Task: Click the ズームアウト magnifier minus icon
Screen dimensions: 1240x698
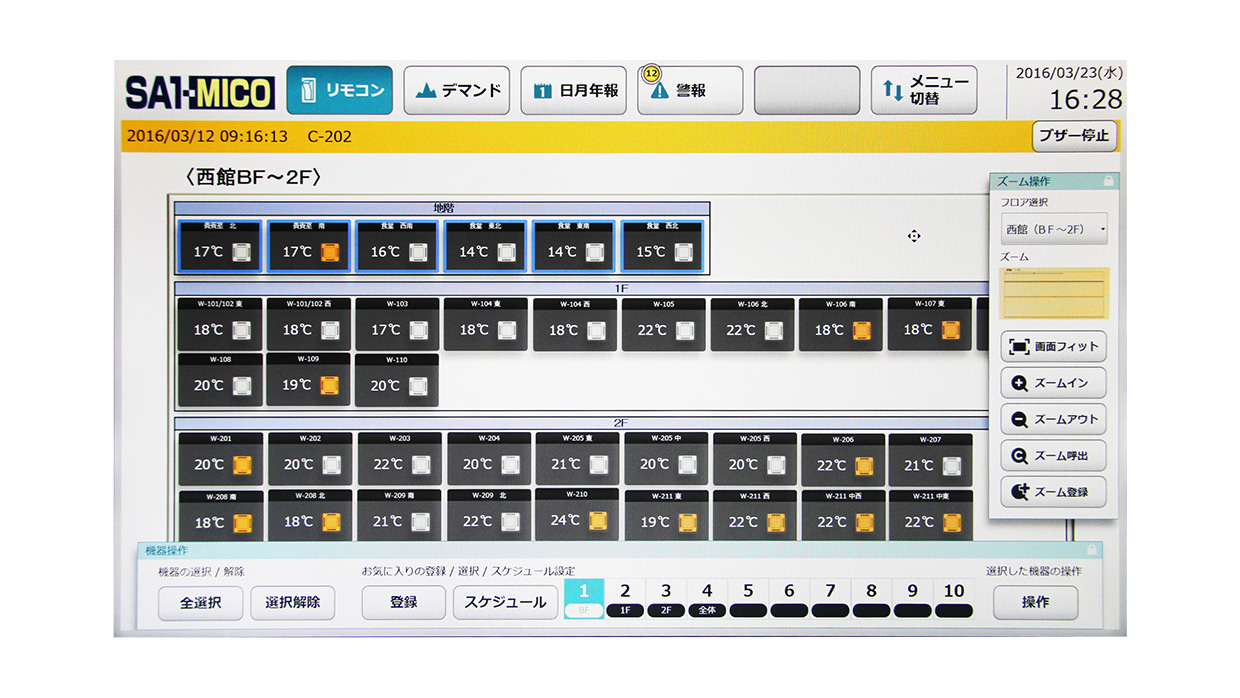Action: point(1019,420)
